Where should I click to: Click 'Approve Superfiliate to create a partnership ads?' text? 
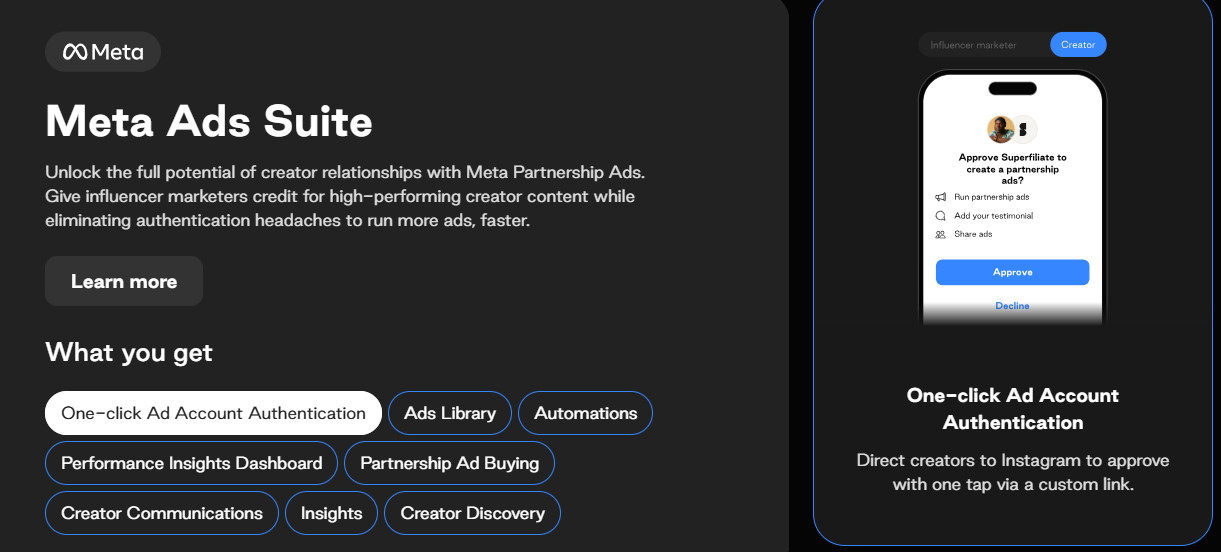(x=1012, y=168)
